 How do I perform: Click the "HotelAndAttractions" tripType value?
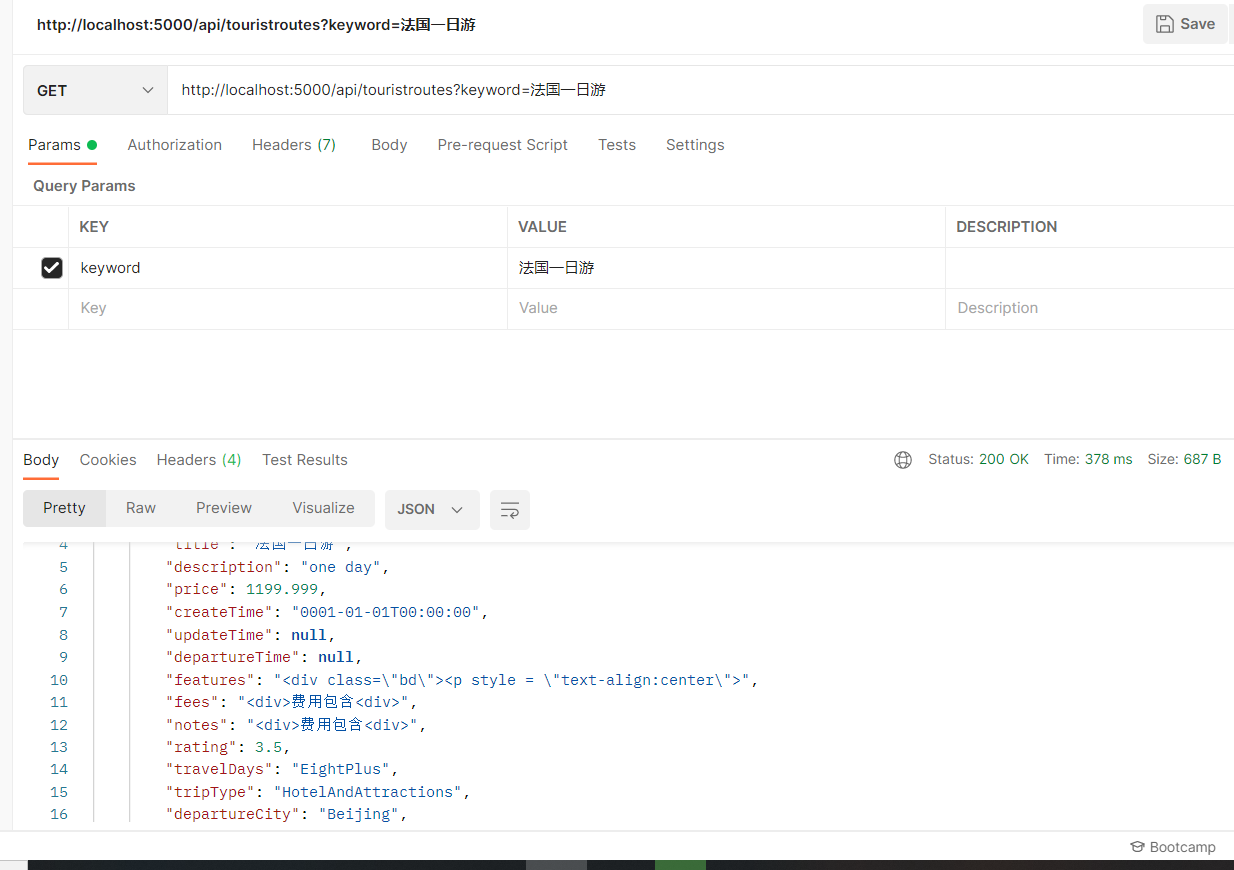pos(368,792)
